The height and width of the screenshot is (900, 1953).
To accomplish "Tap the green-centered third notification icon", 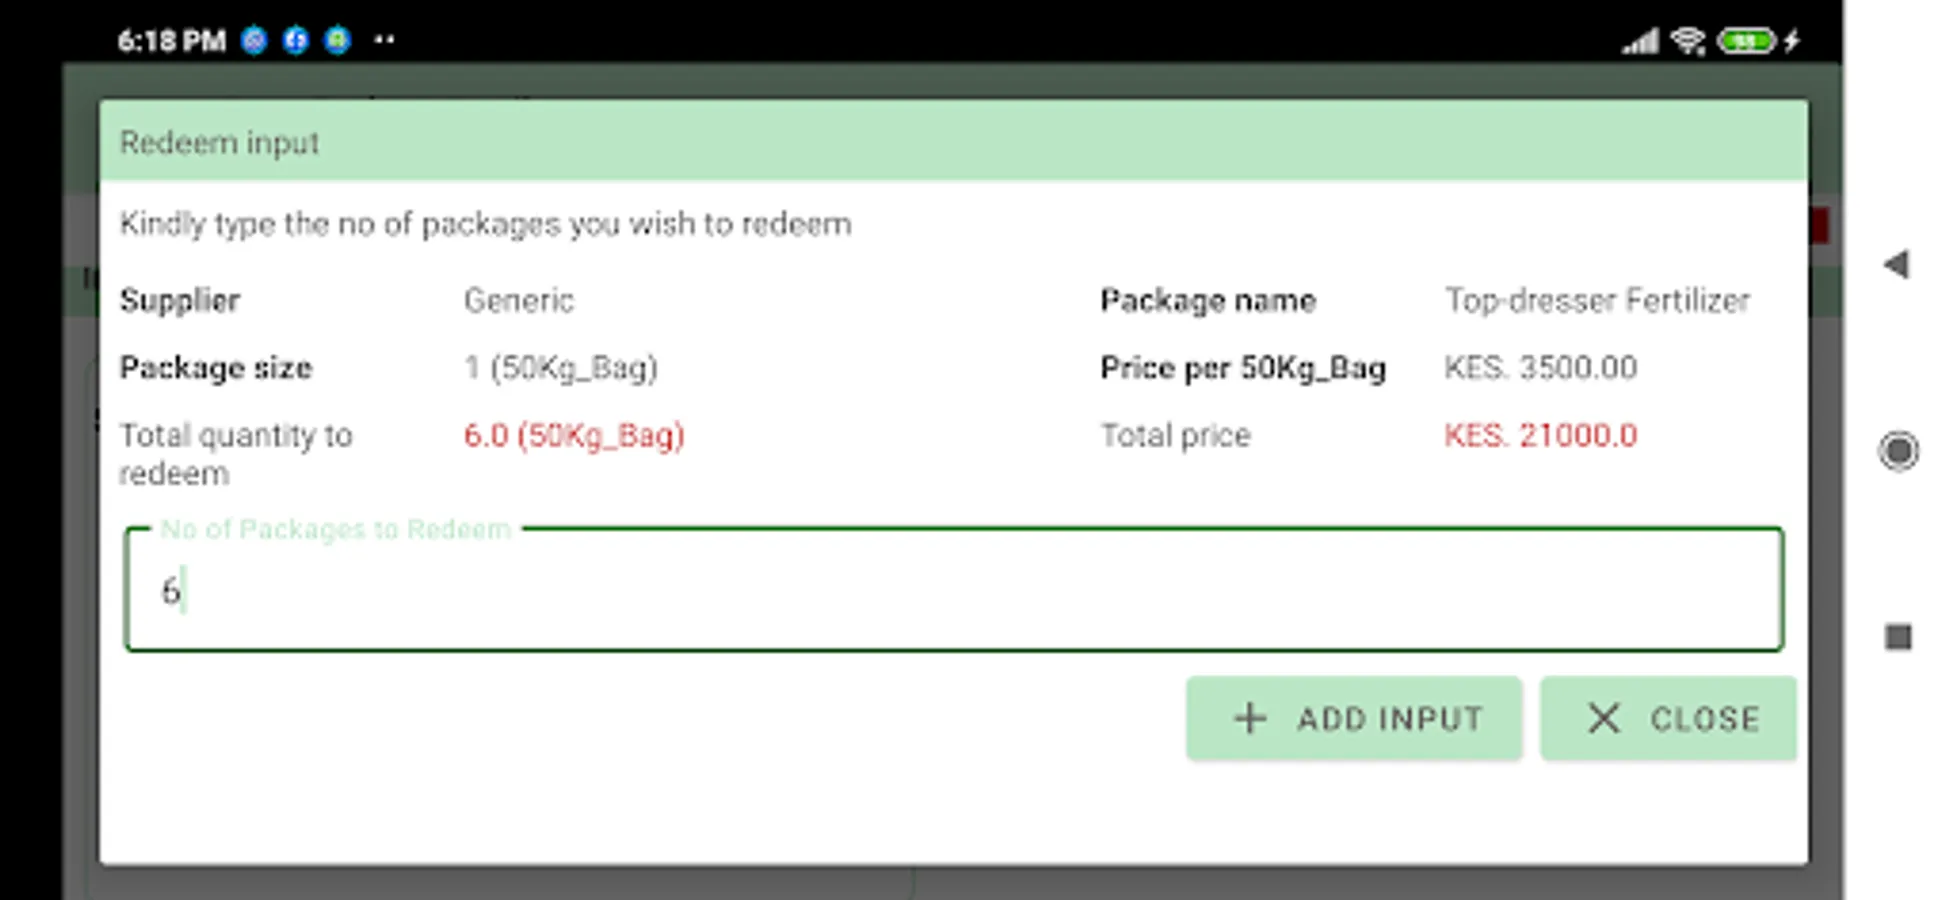I will point(338,41).
